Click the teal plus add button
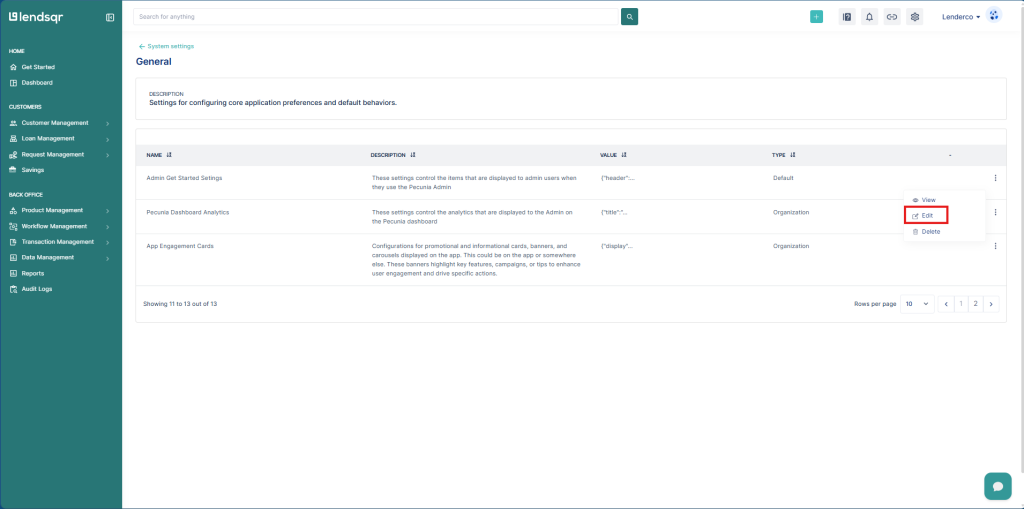 coord(816,17)
